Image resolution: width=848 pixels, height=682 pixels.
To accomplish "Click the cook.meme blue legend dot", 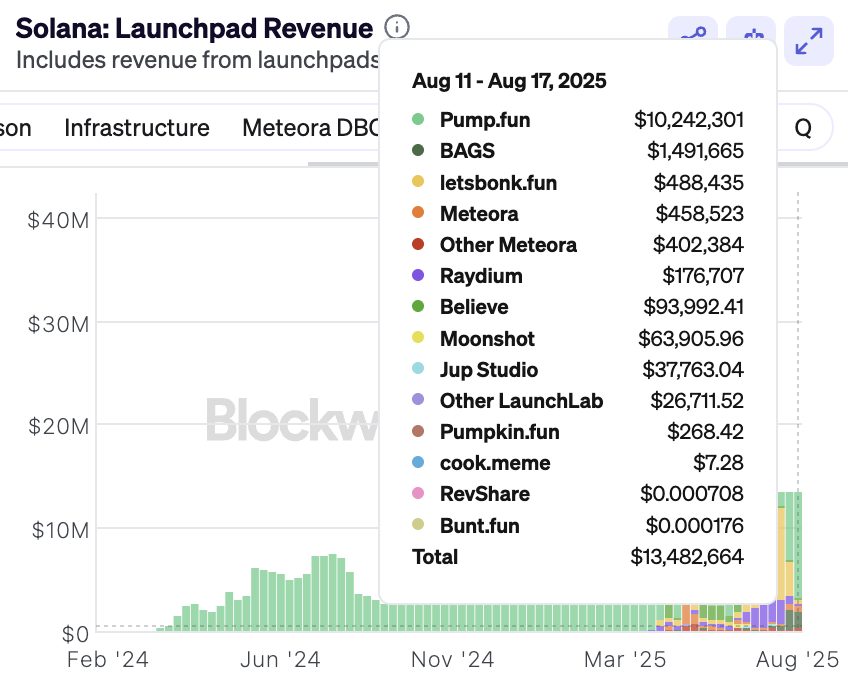I will coord(418,462).
